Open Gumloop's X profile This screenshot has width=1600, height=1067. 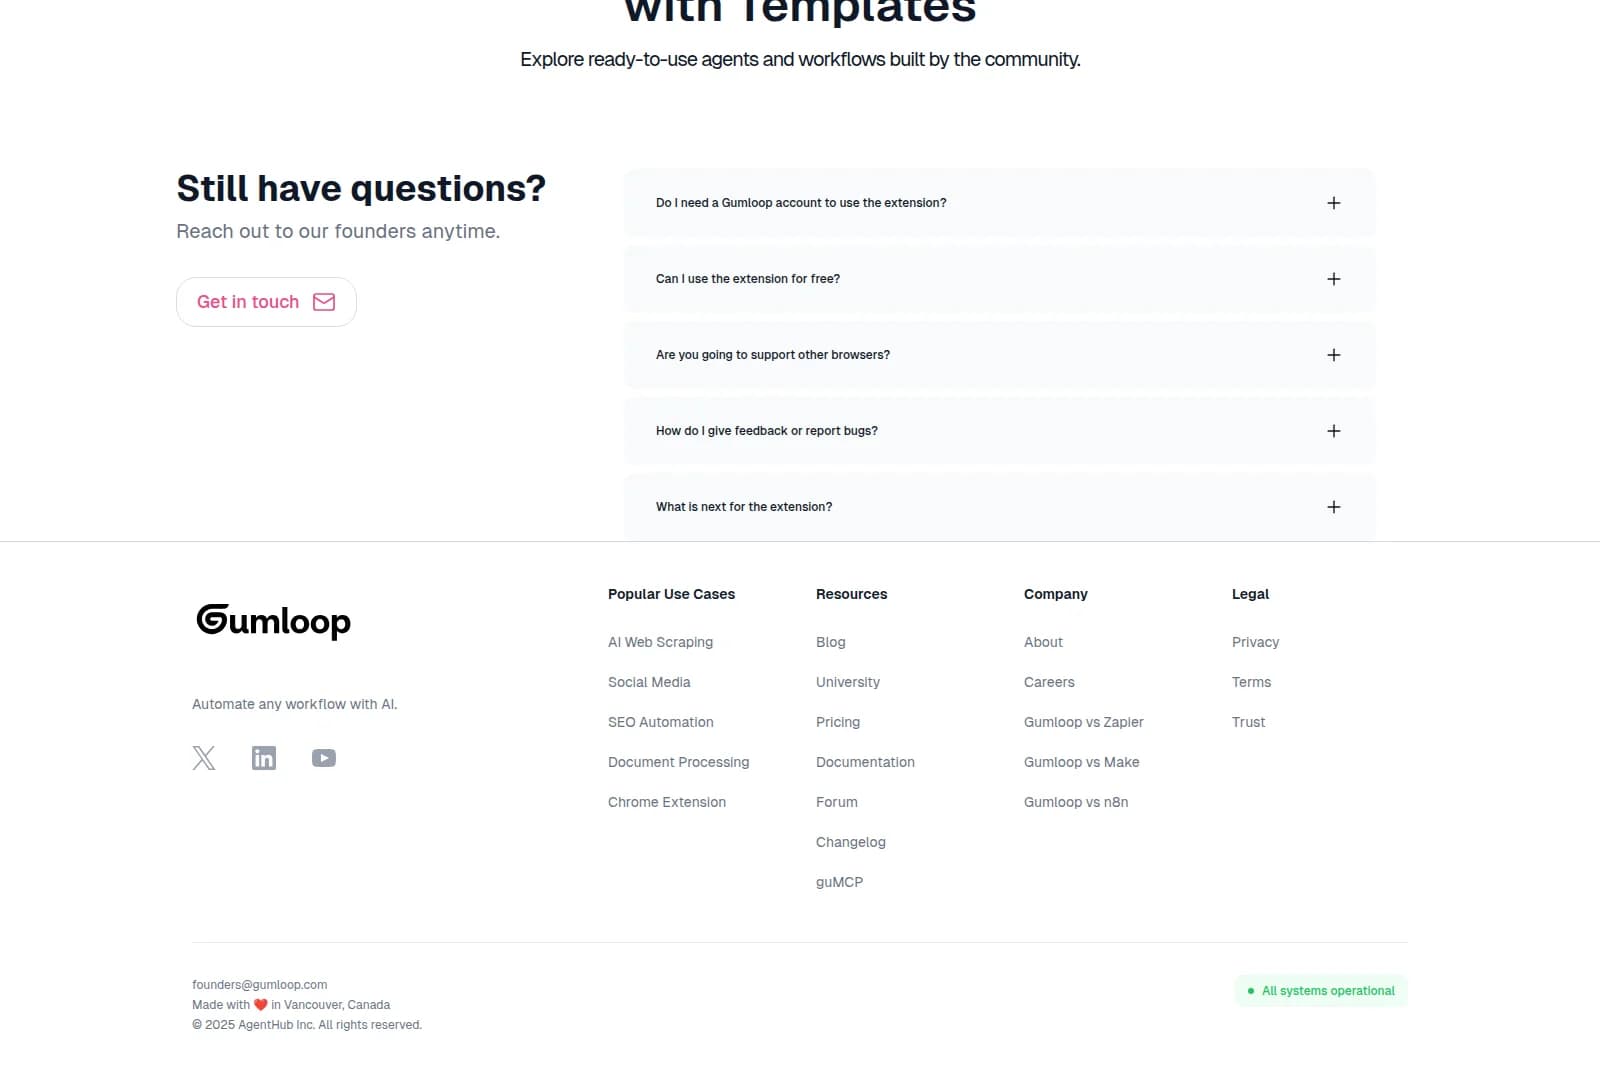click(x=203, y=758)
